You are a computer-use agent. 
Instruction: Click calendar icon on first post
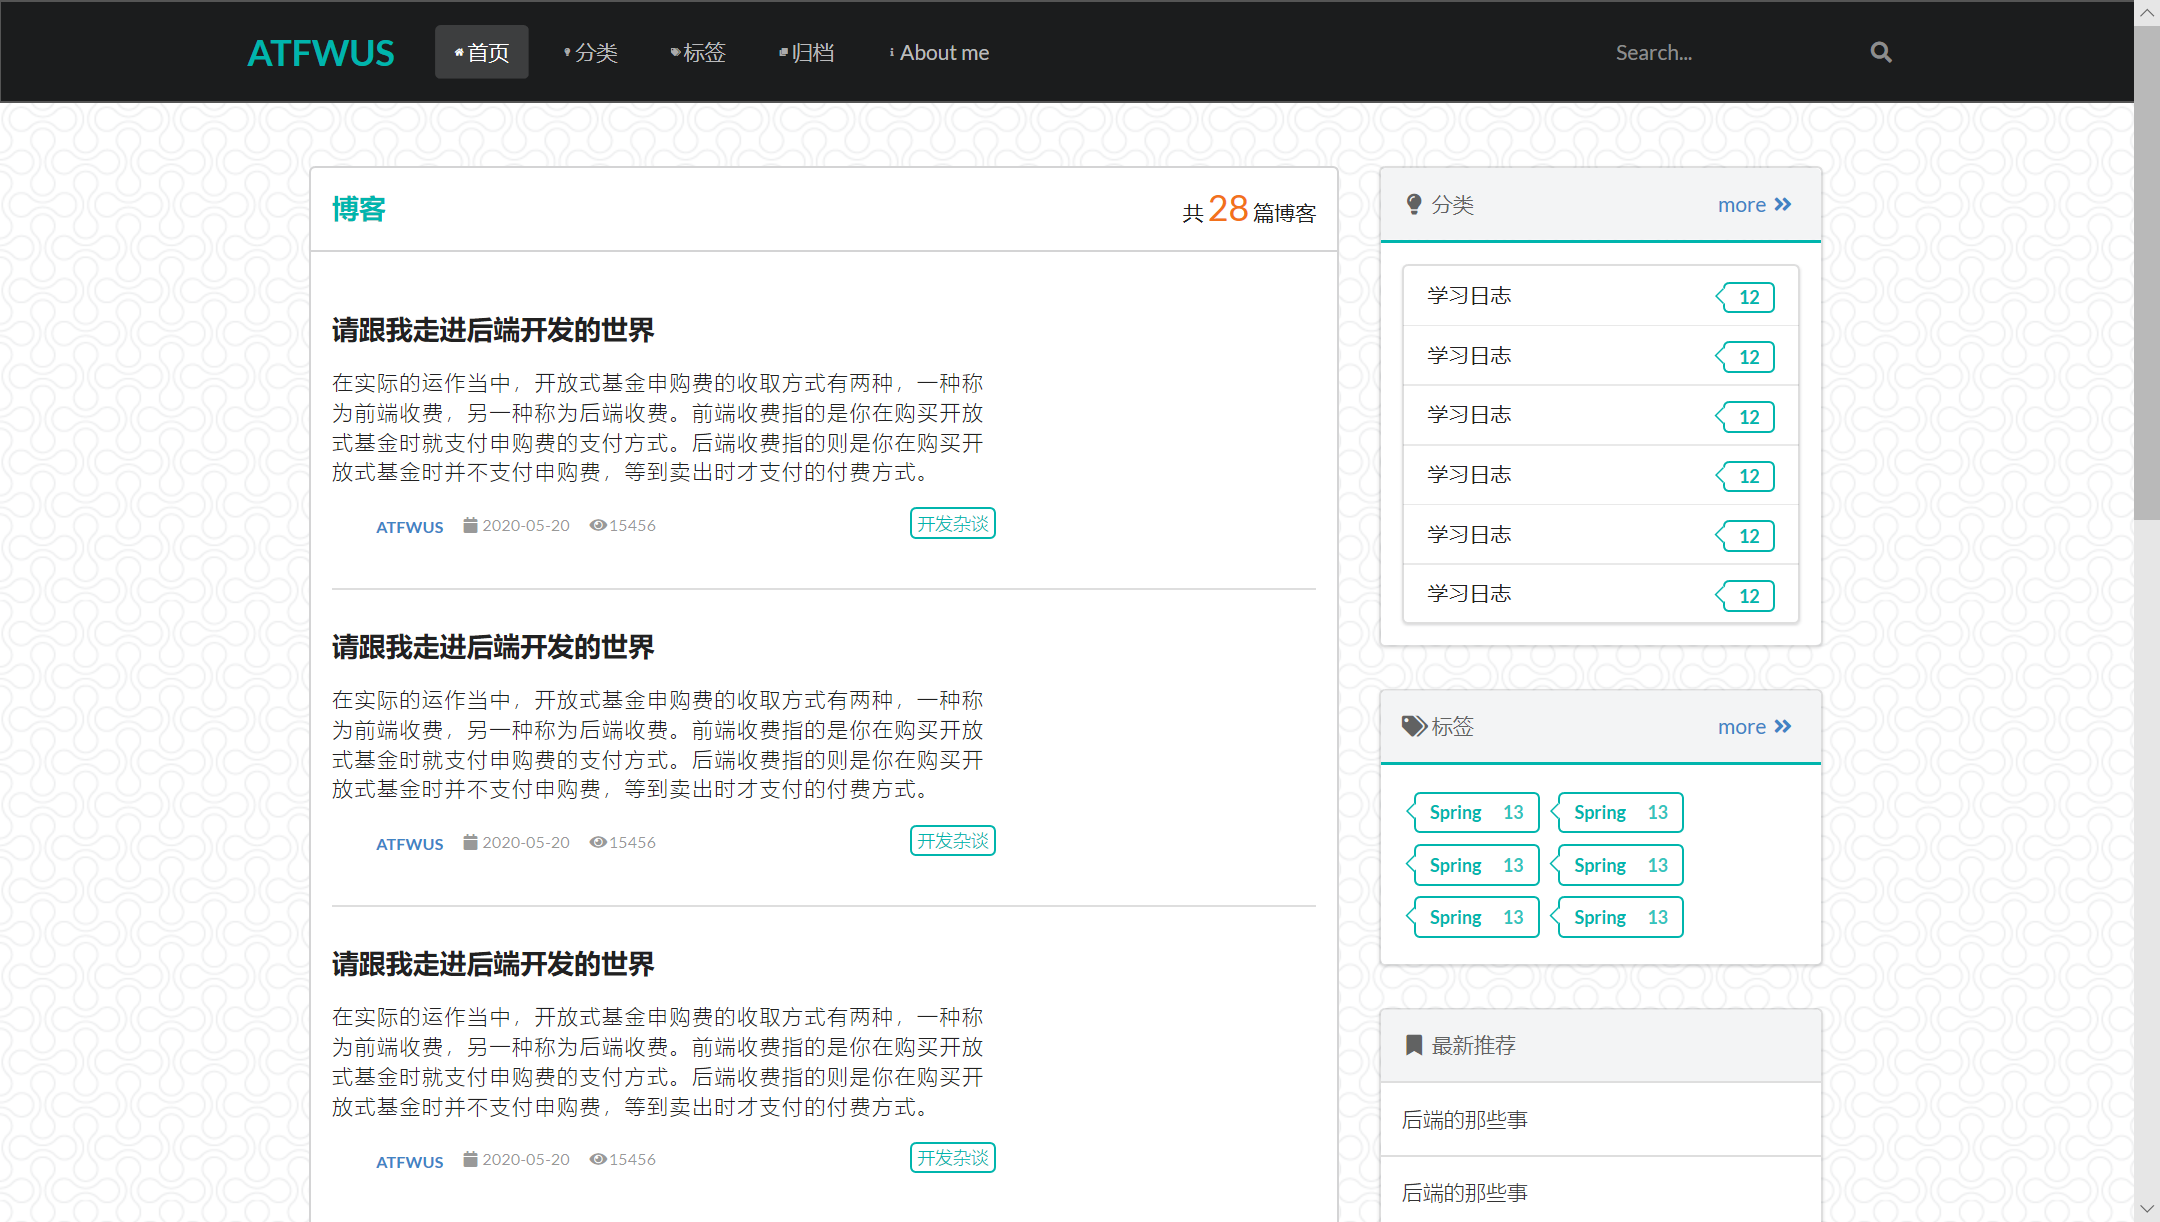(x=470, y=525)
